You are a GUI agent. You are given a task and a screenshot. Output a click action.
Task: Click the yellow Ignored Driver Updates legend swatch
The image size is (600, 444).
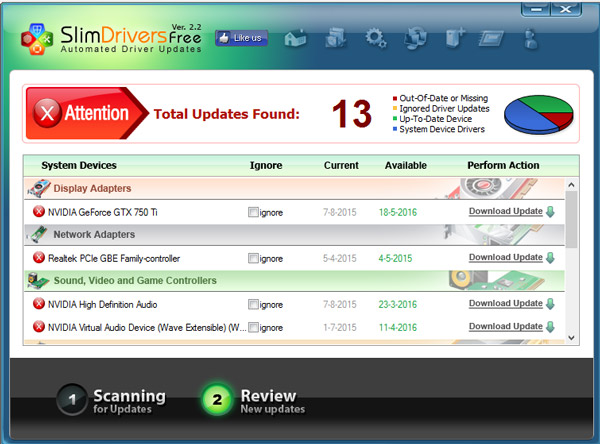click(395, 109)
